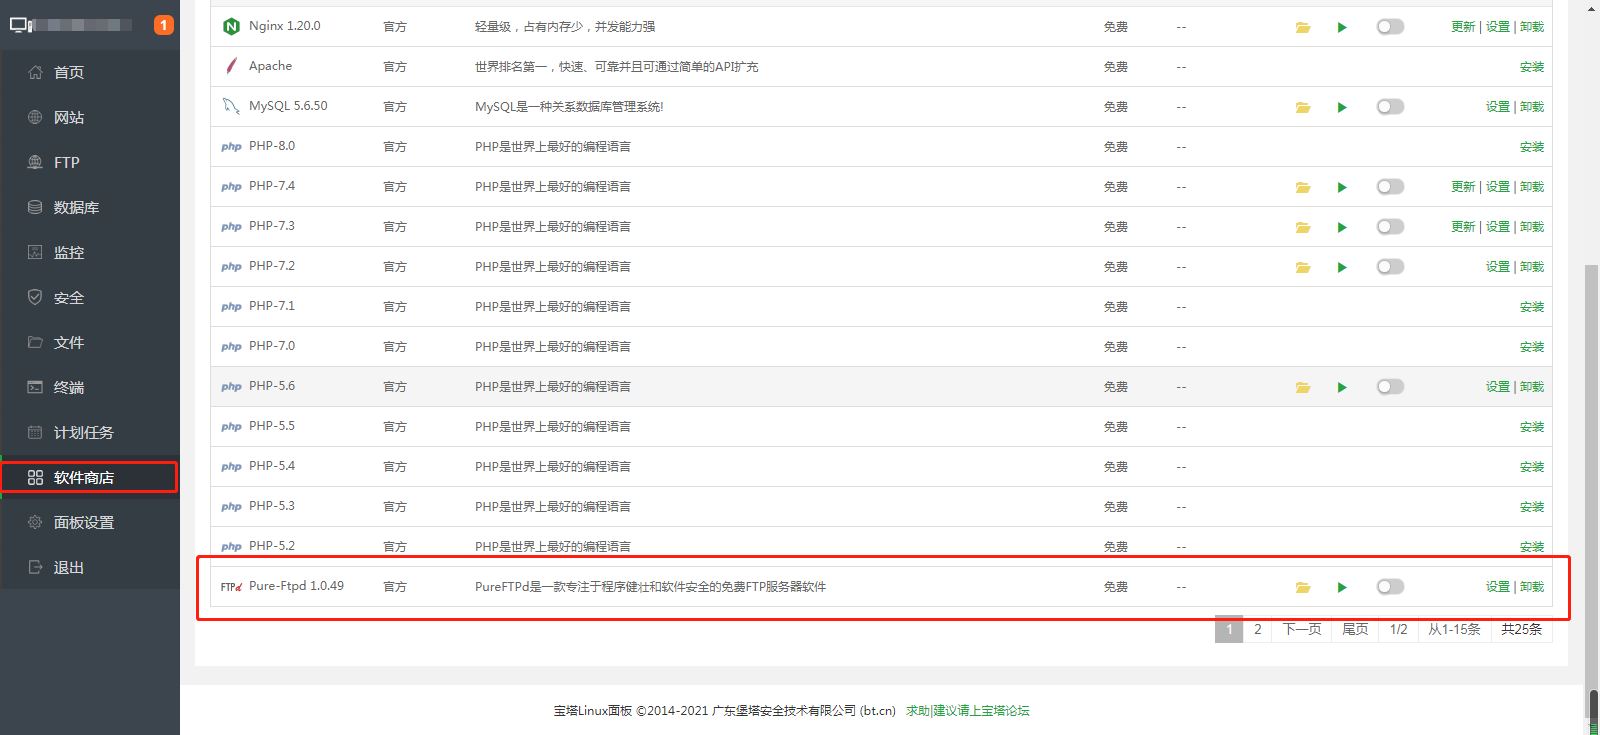
Task: Click 卸载 for PHP-7.3
Action: pos(1532,227)
